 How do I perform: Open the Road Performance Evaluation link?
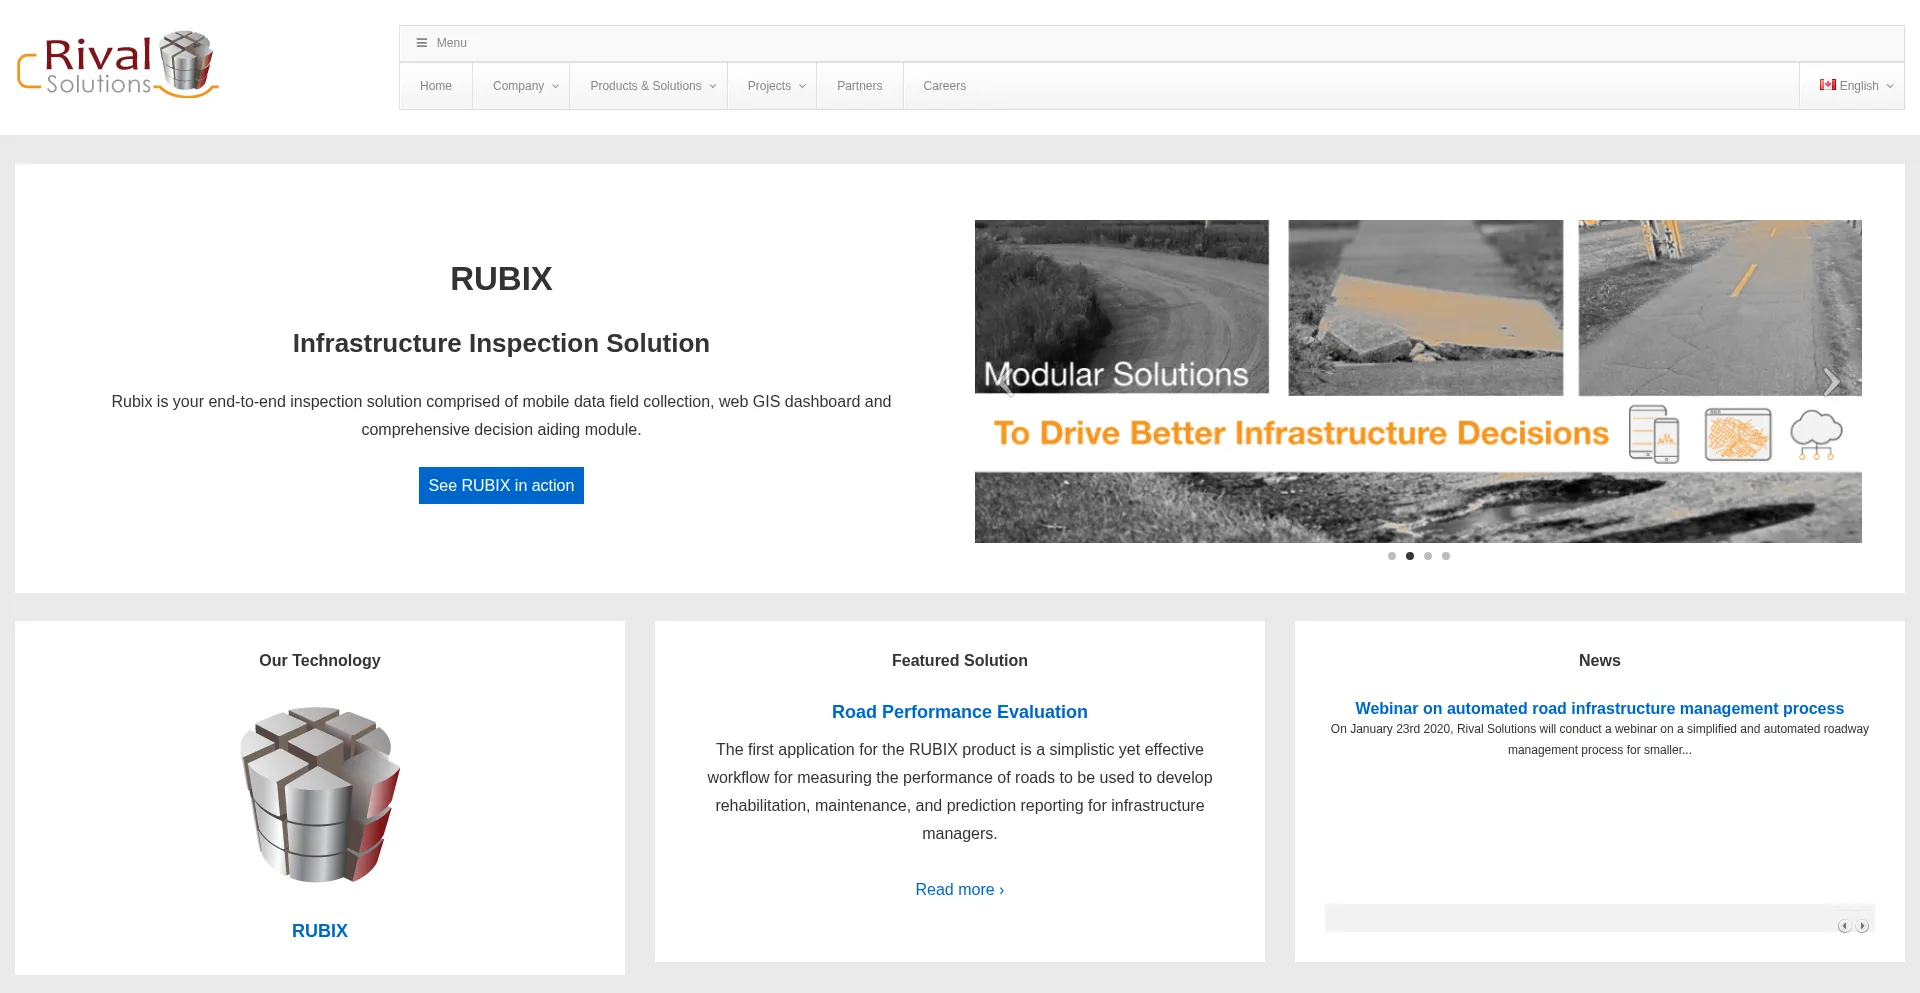coord(959,712)
